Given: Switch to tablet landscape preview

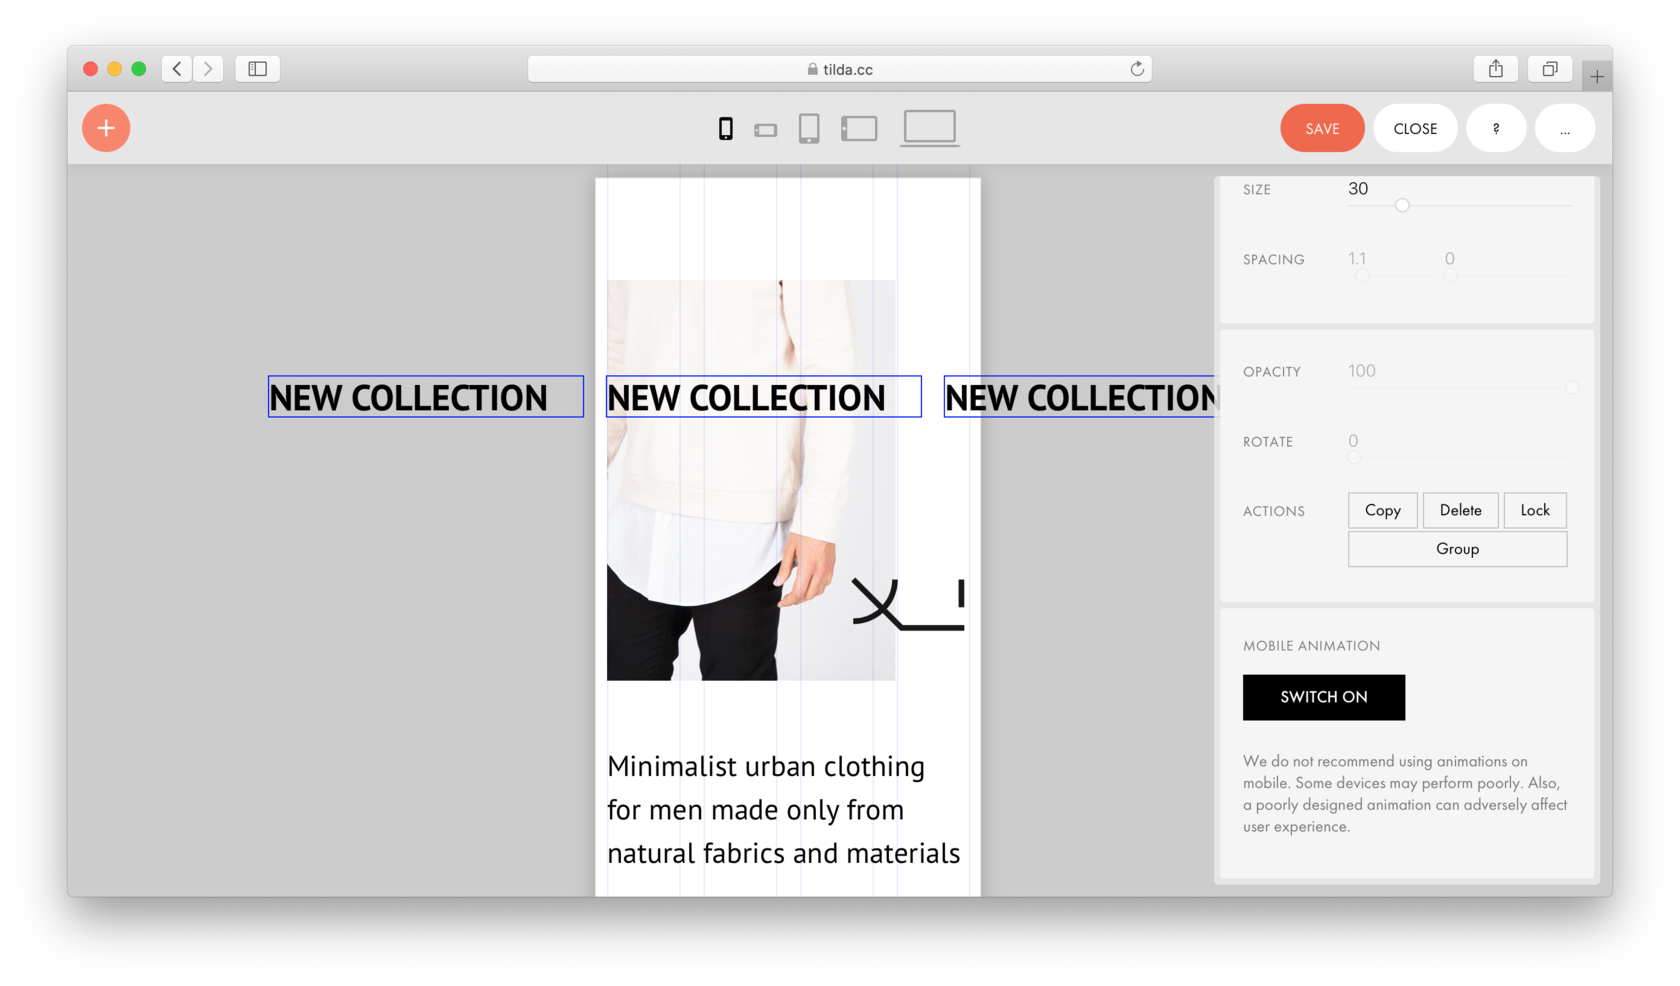Looking at the screenshot, I should coord(859,128).
